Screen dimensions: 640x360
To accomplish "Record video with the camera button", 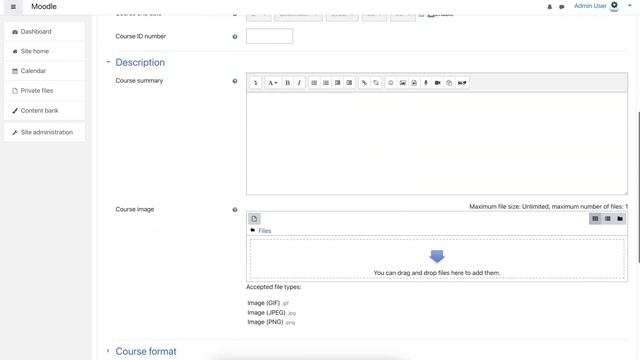I will point(438,83).
